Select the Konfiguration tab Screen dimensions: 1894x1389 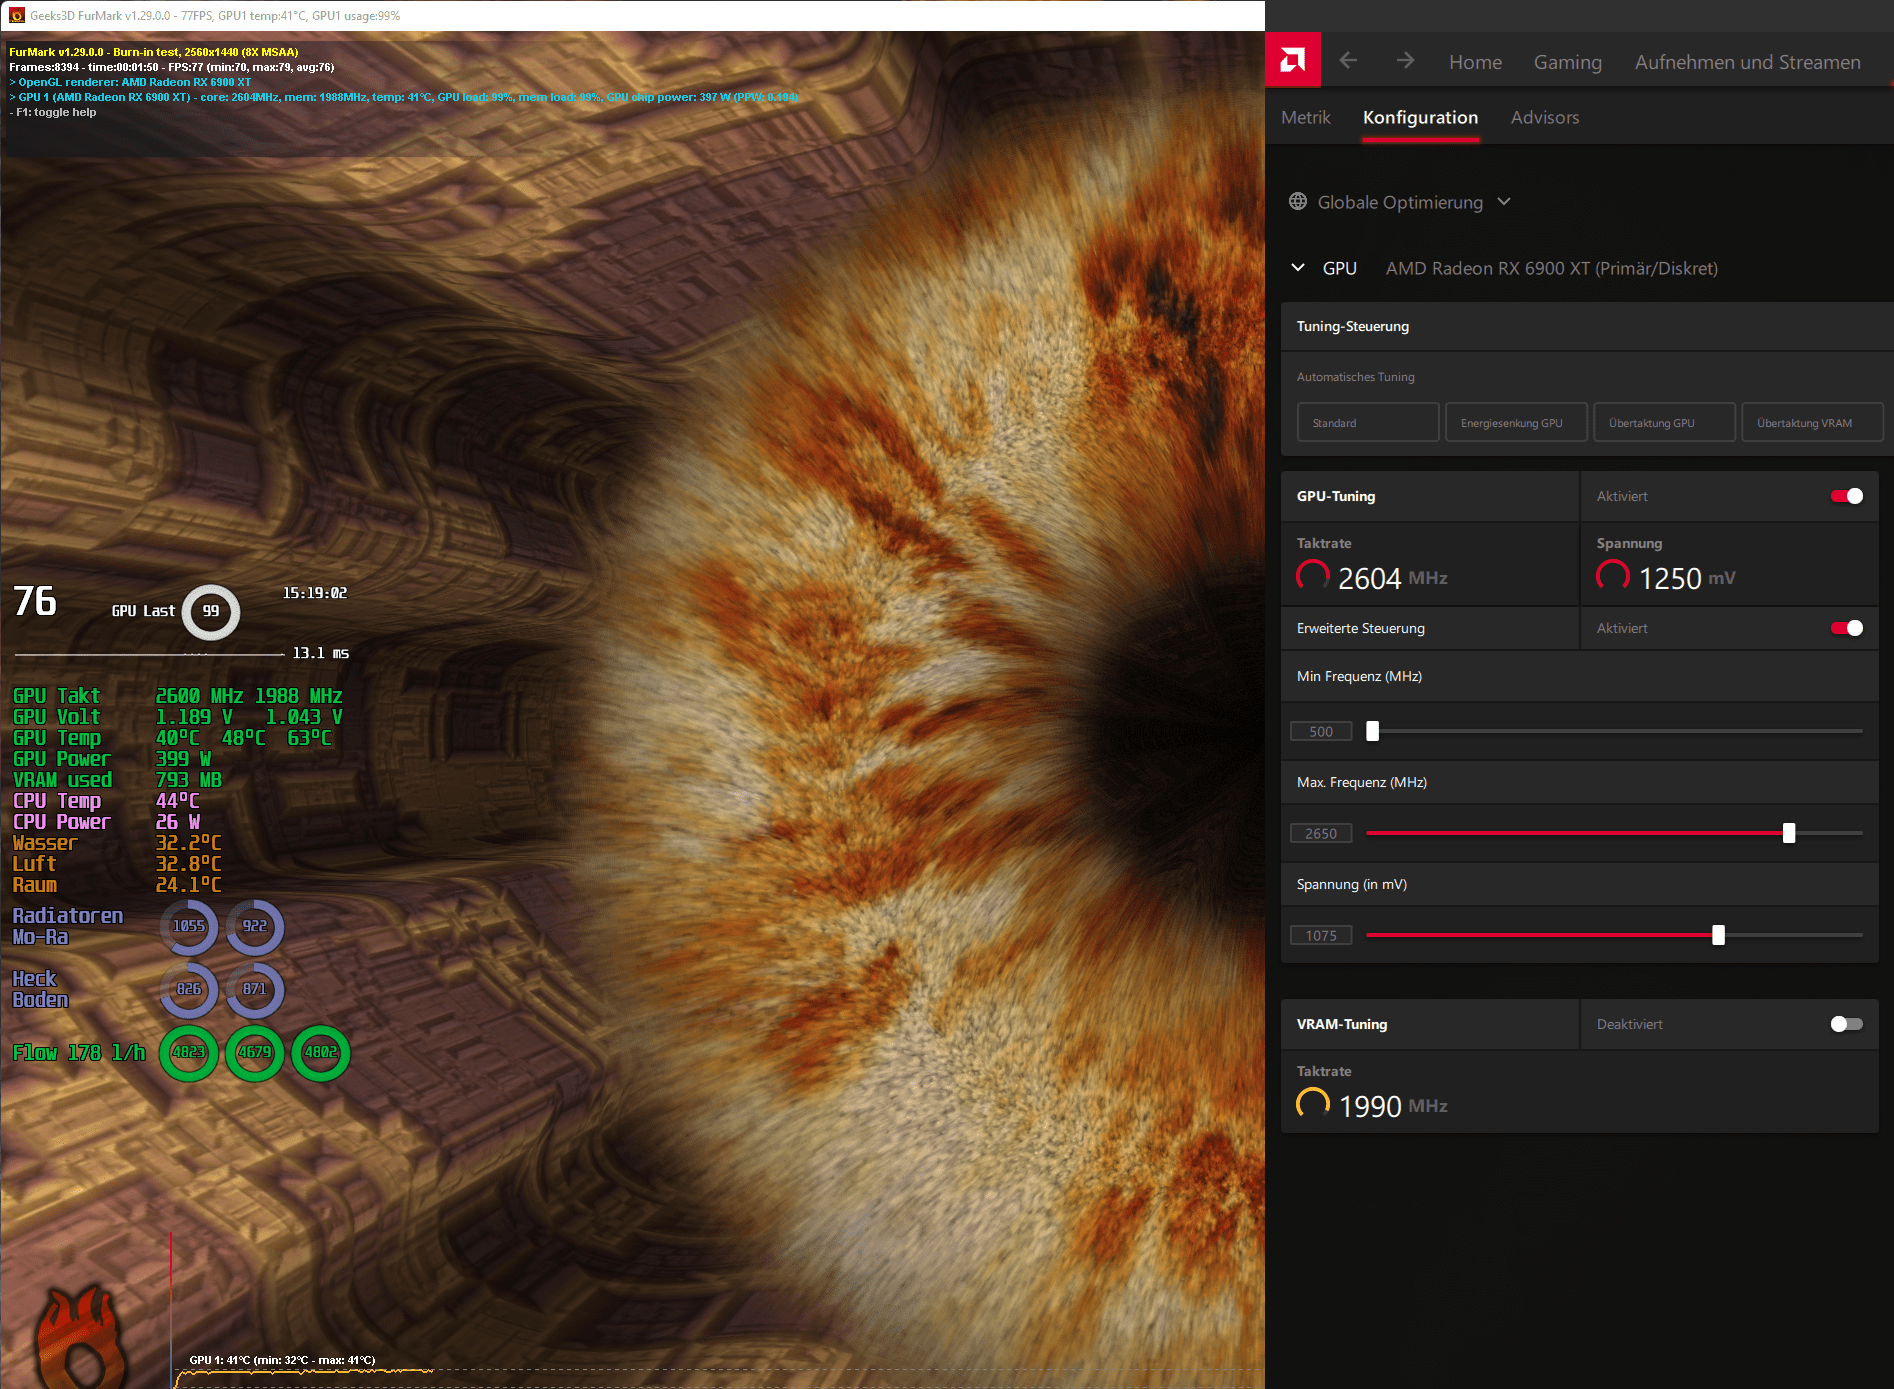click(1420, 117)
